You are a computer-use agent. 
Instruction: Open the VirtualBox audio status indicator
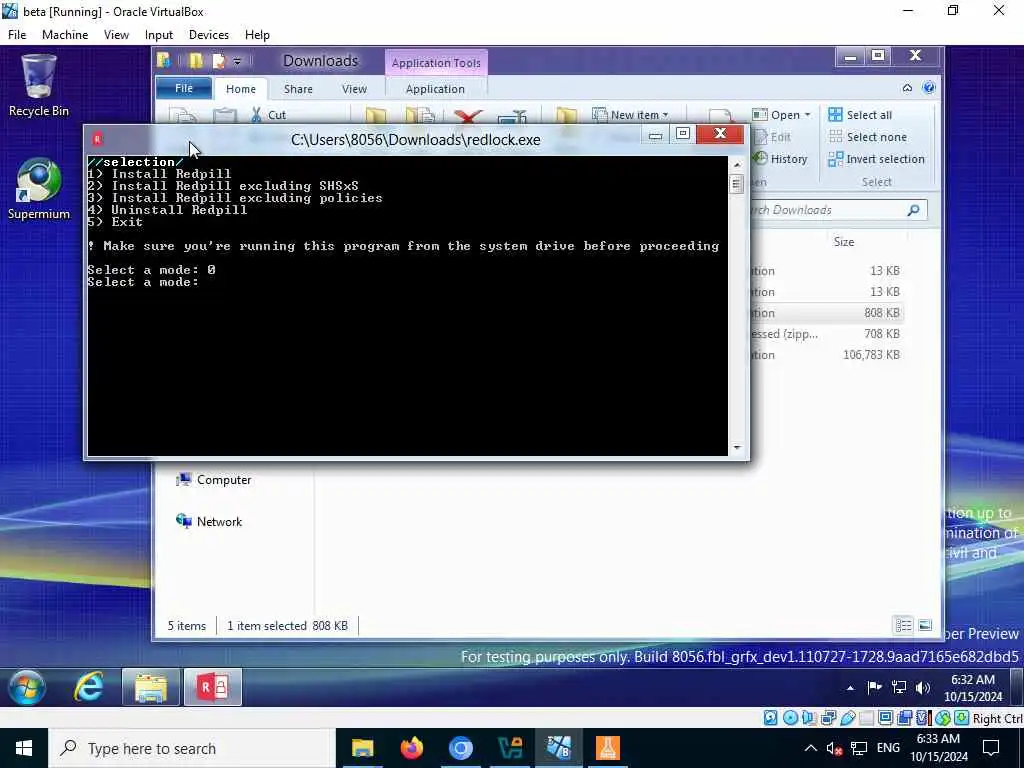pos(809,718)
